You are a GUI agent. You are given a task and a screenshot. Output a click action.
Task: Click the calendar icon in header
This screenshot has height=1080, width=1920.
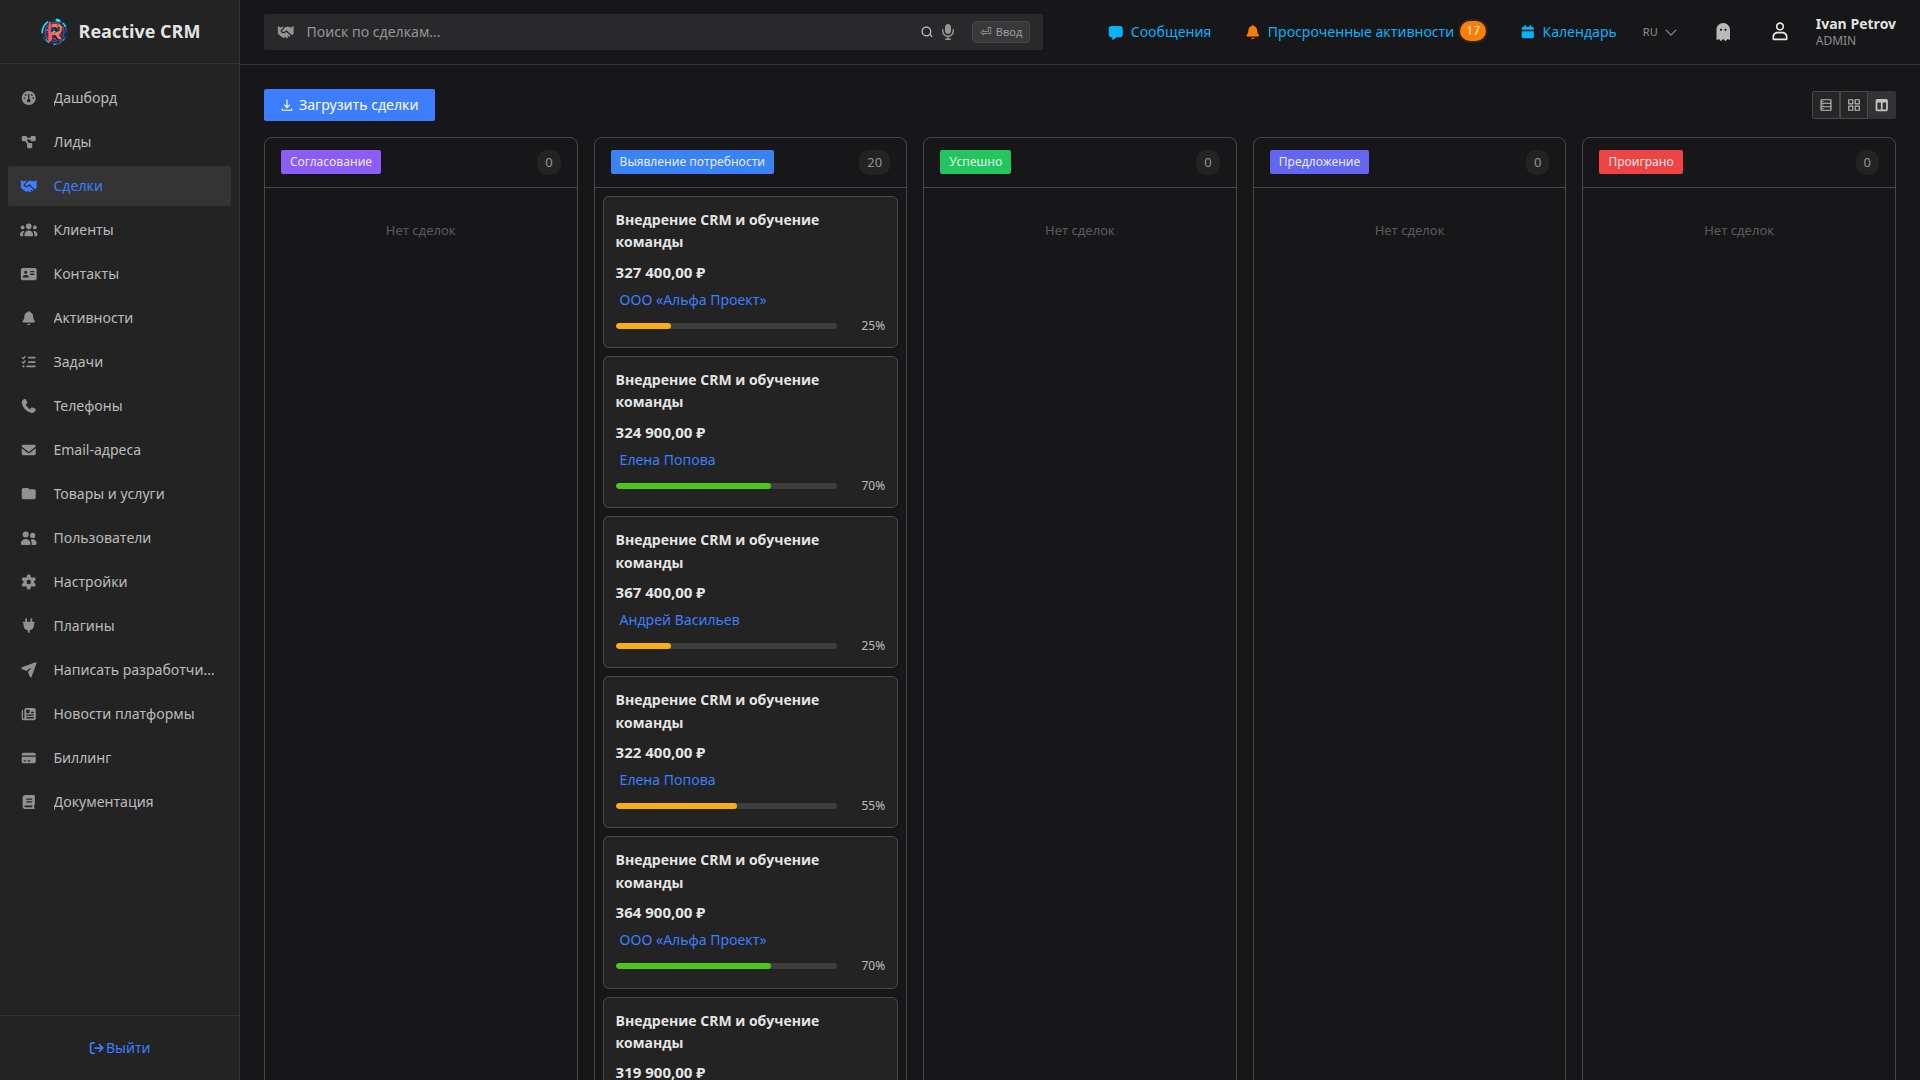tap(1527, 32)
